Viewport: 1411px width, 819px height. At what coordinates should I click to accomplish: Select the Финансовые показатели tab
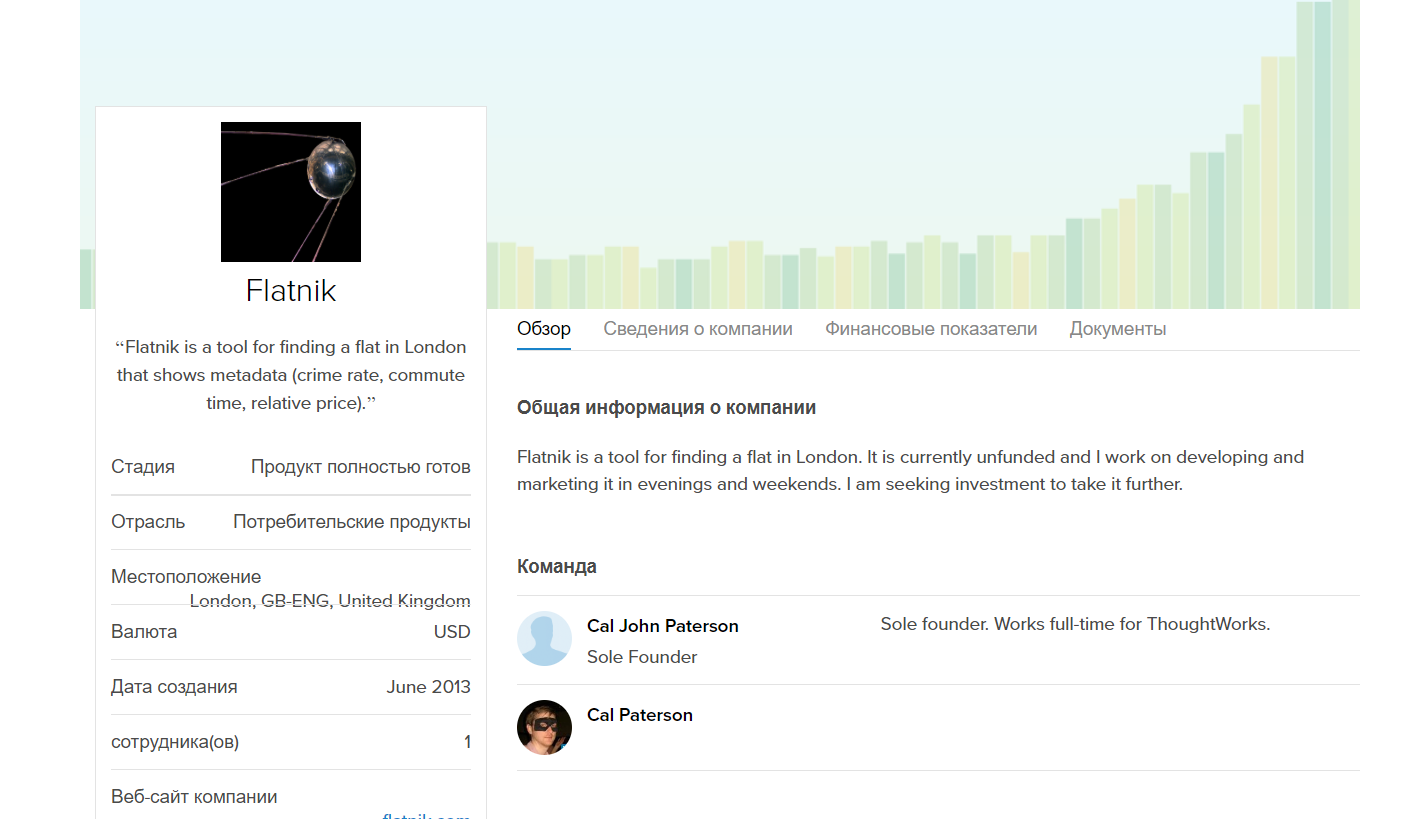(931, 329)
